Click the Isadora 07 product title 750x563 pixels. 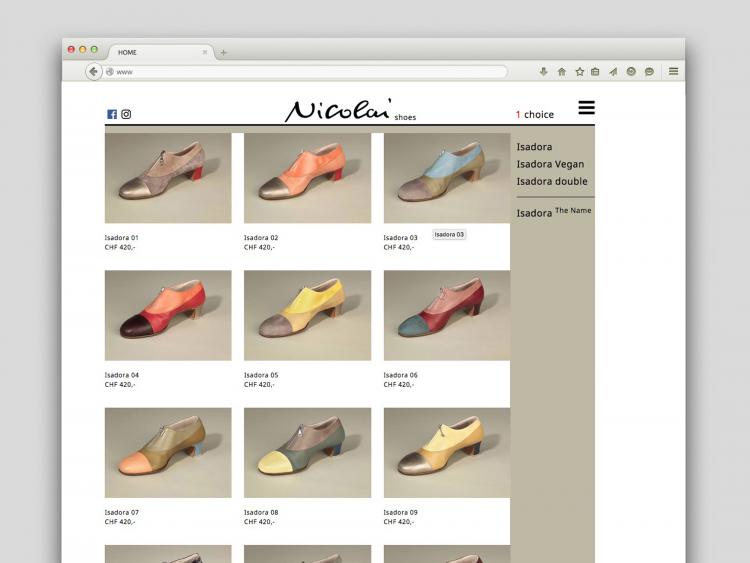point(121,512)
